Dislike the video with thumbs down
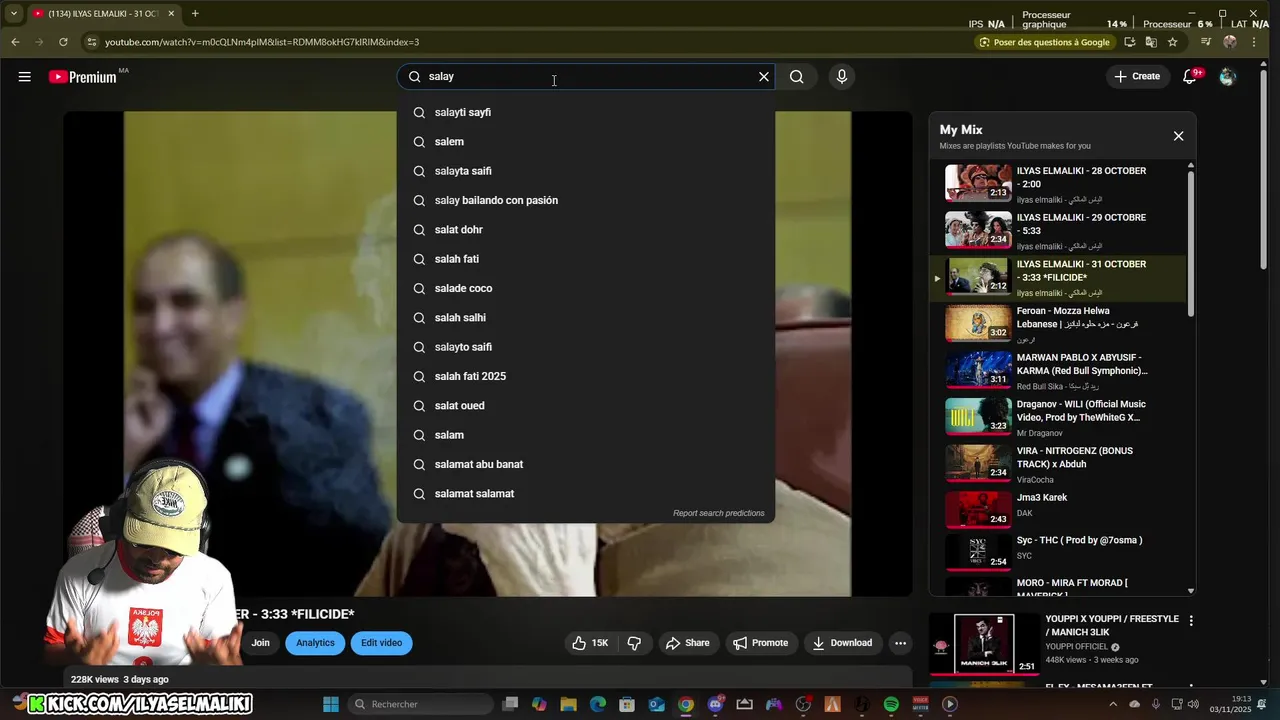Screen dimensions: 1280x720 click(634, 643)
